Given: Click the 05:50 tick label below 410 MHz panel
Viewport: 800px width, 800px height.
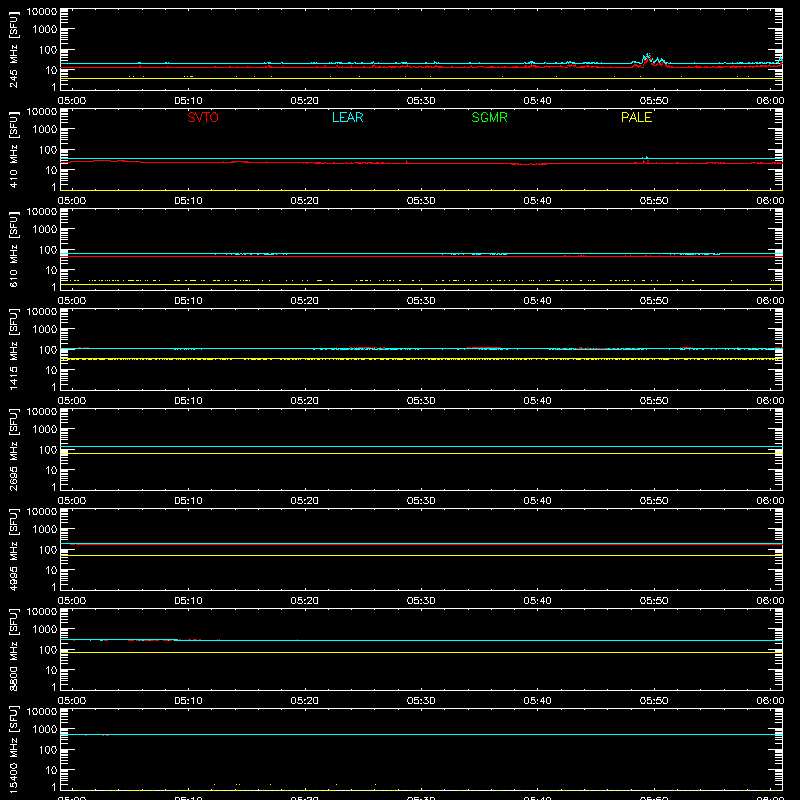Looking at the screenshot, I should [654, 201].
